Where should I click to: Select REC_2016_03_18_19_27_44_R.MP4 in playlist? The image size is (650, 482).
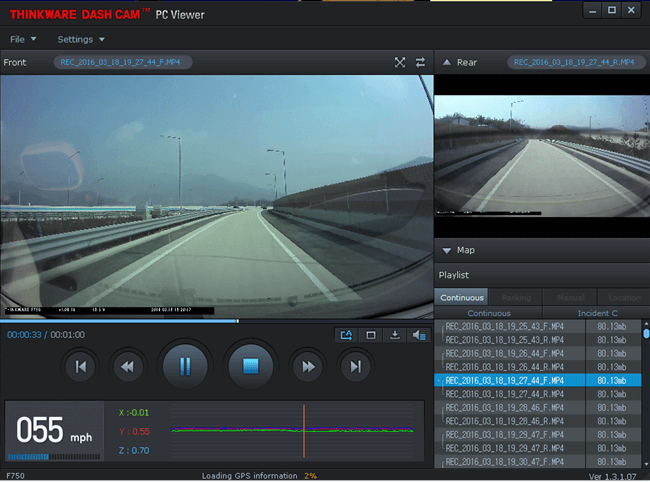point(537,394)
